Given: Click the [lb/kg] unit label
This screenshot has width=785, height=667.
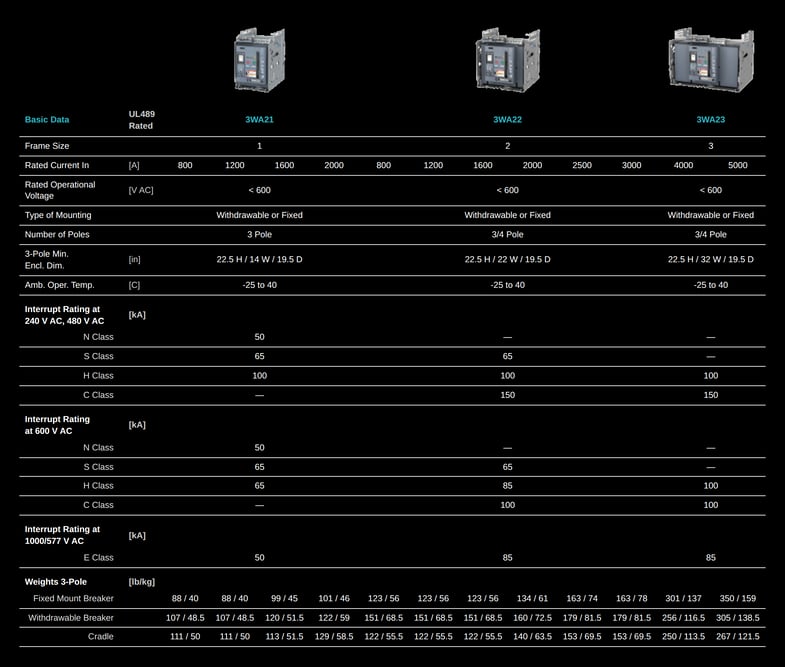Looking at the screenshot, I should click(142, 582).
